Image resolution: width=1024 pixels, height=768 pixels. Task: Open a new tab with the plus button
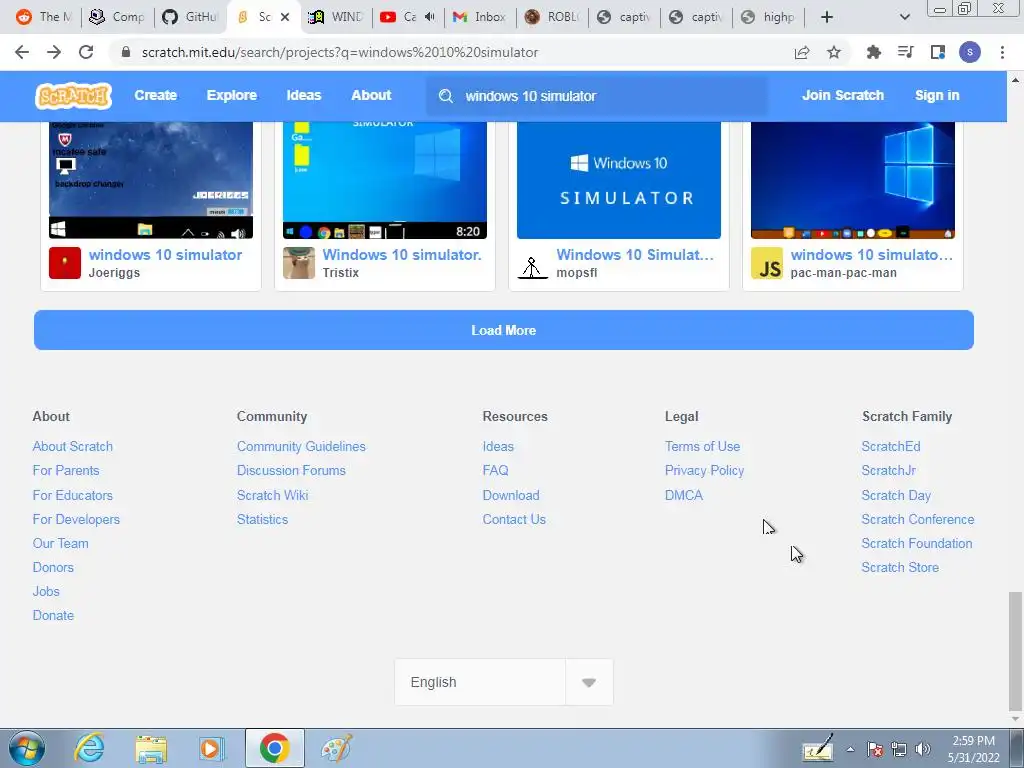tap(827, 17)
